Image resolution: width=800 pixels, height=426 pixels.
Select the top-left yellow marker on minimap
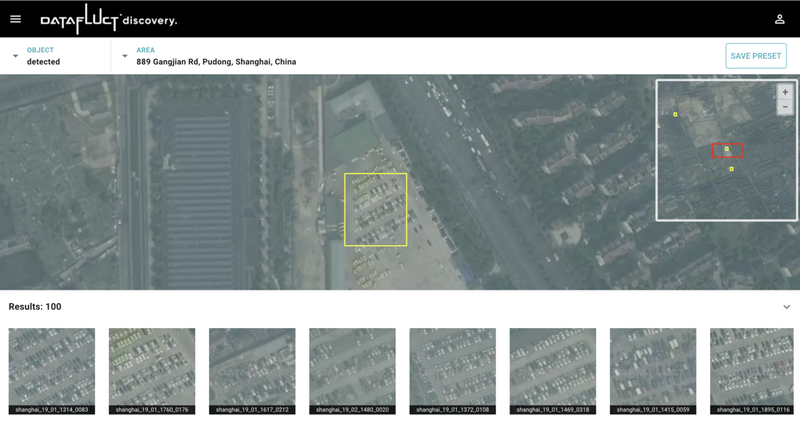tap(676, 114)
